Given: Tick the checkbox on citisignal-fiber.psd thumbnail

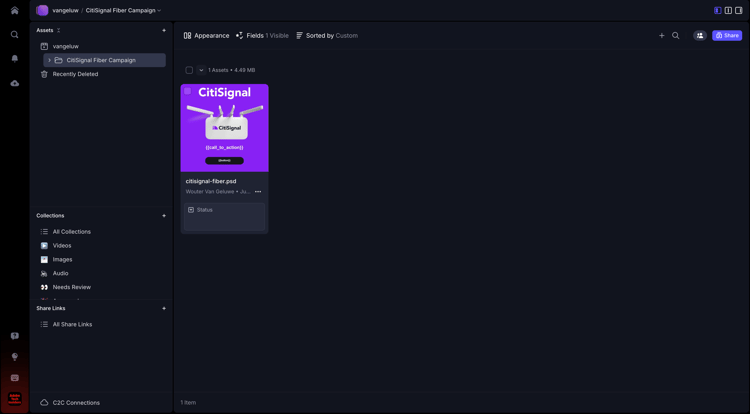Looking at the screenshot, I should 188,91.
